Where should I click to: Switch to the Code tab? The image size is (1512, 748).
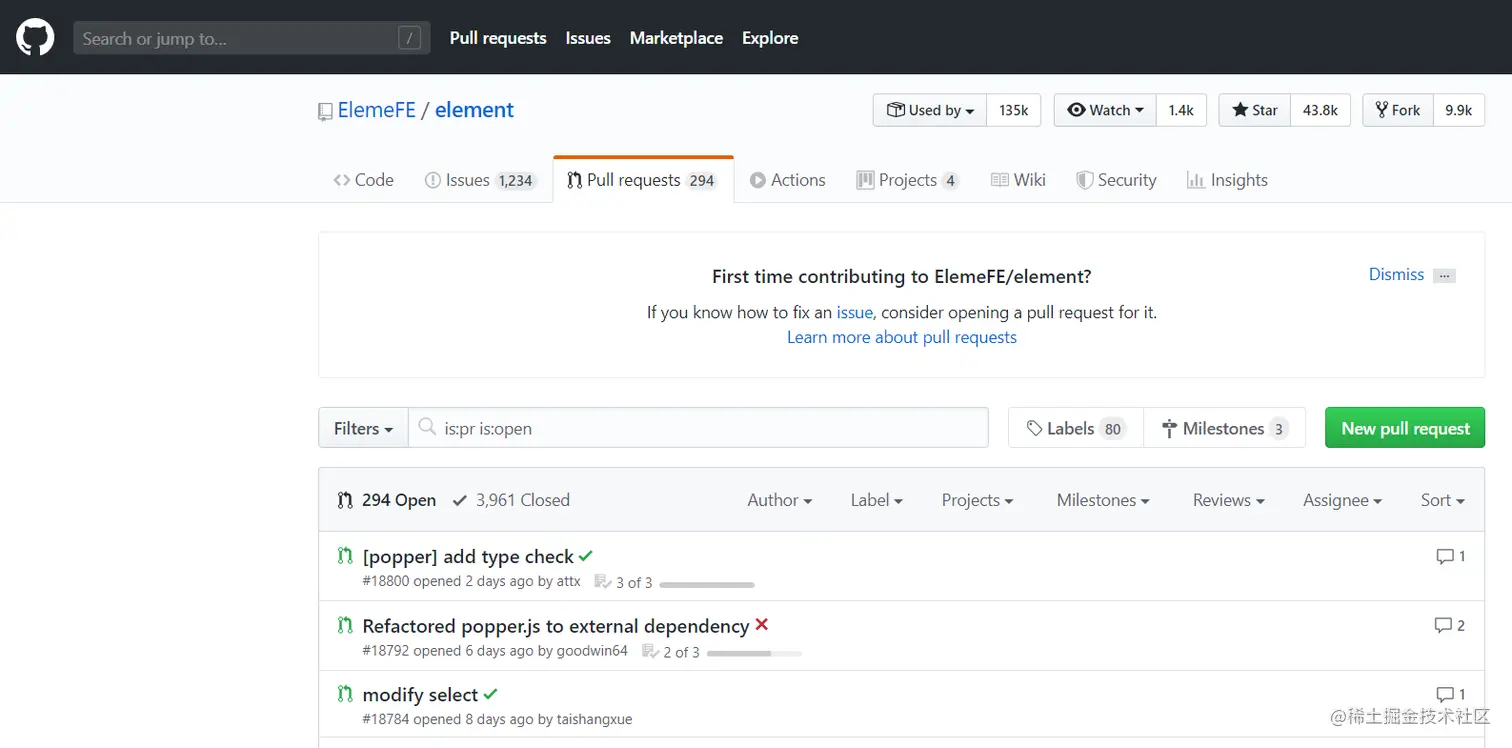pos(364,180)
